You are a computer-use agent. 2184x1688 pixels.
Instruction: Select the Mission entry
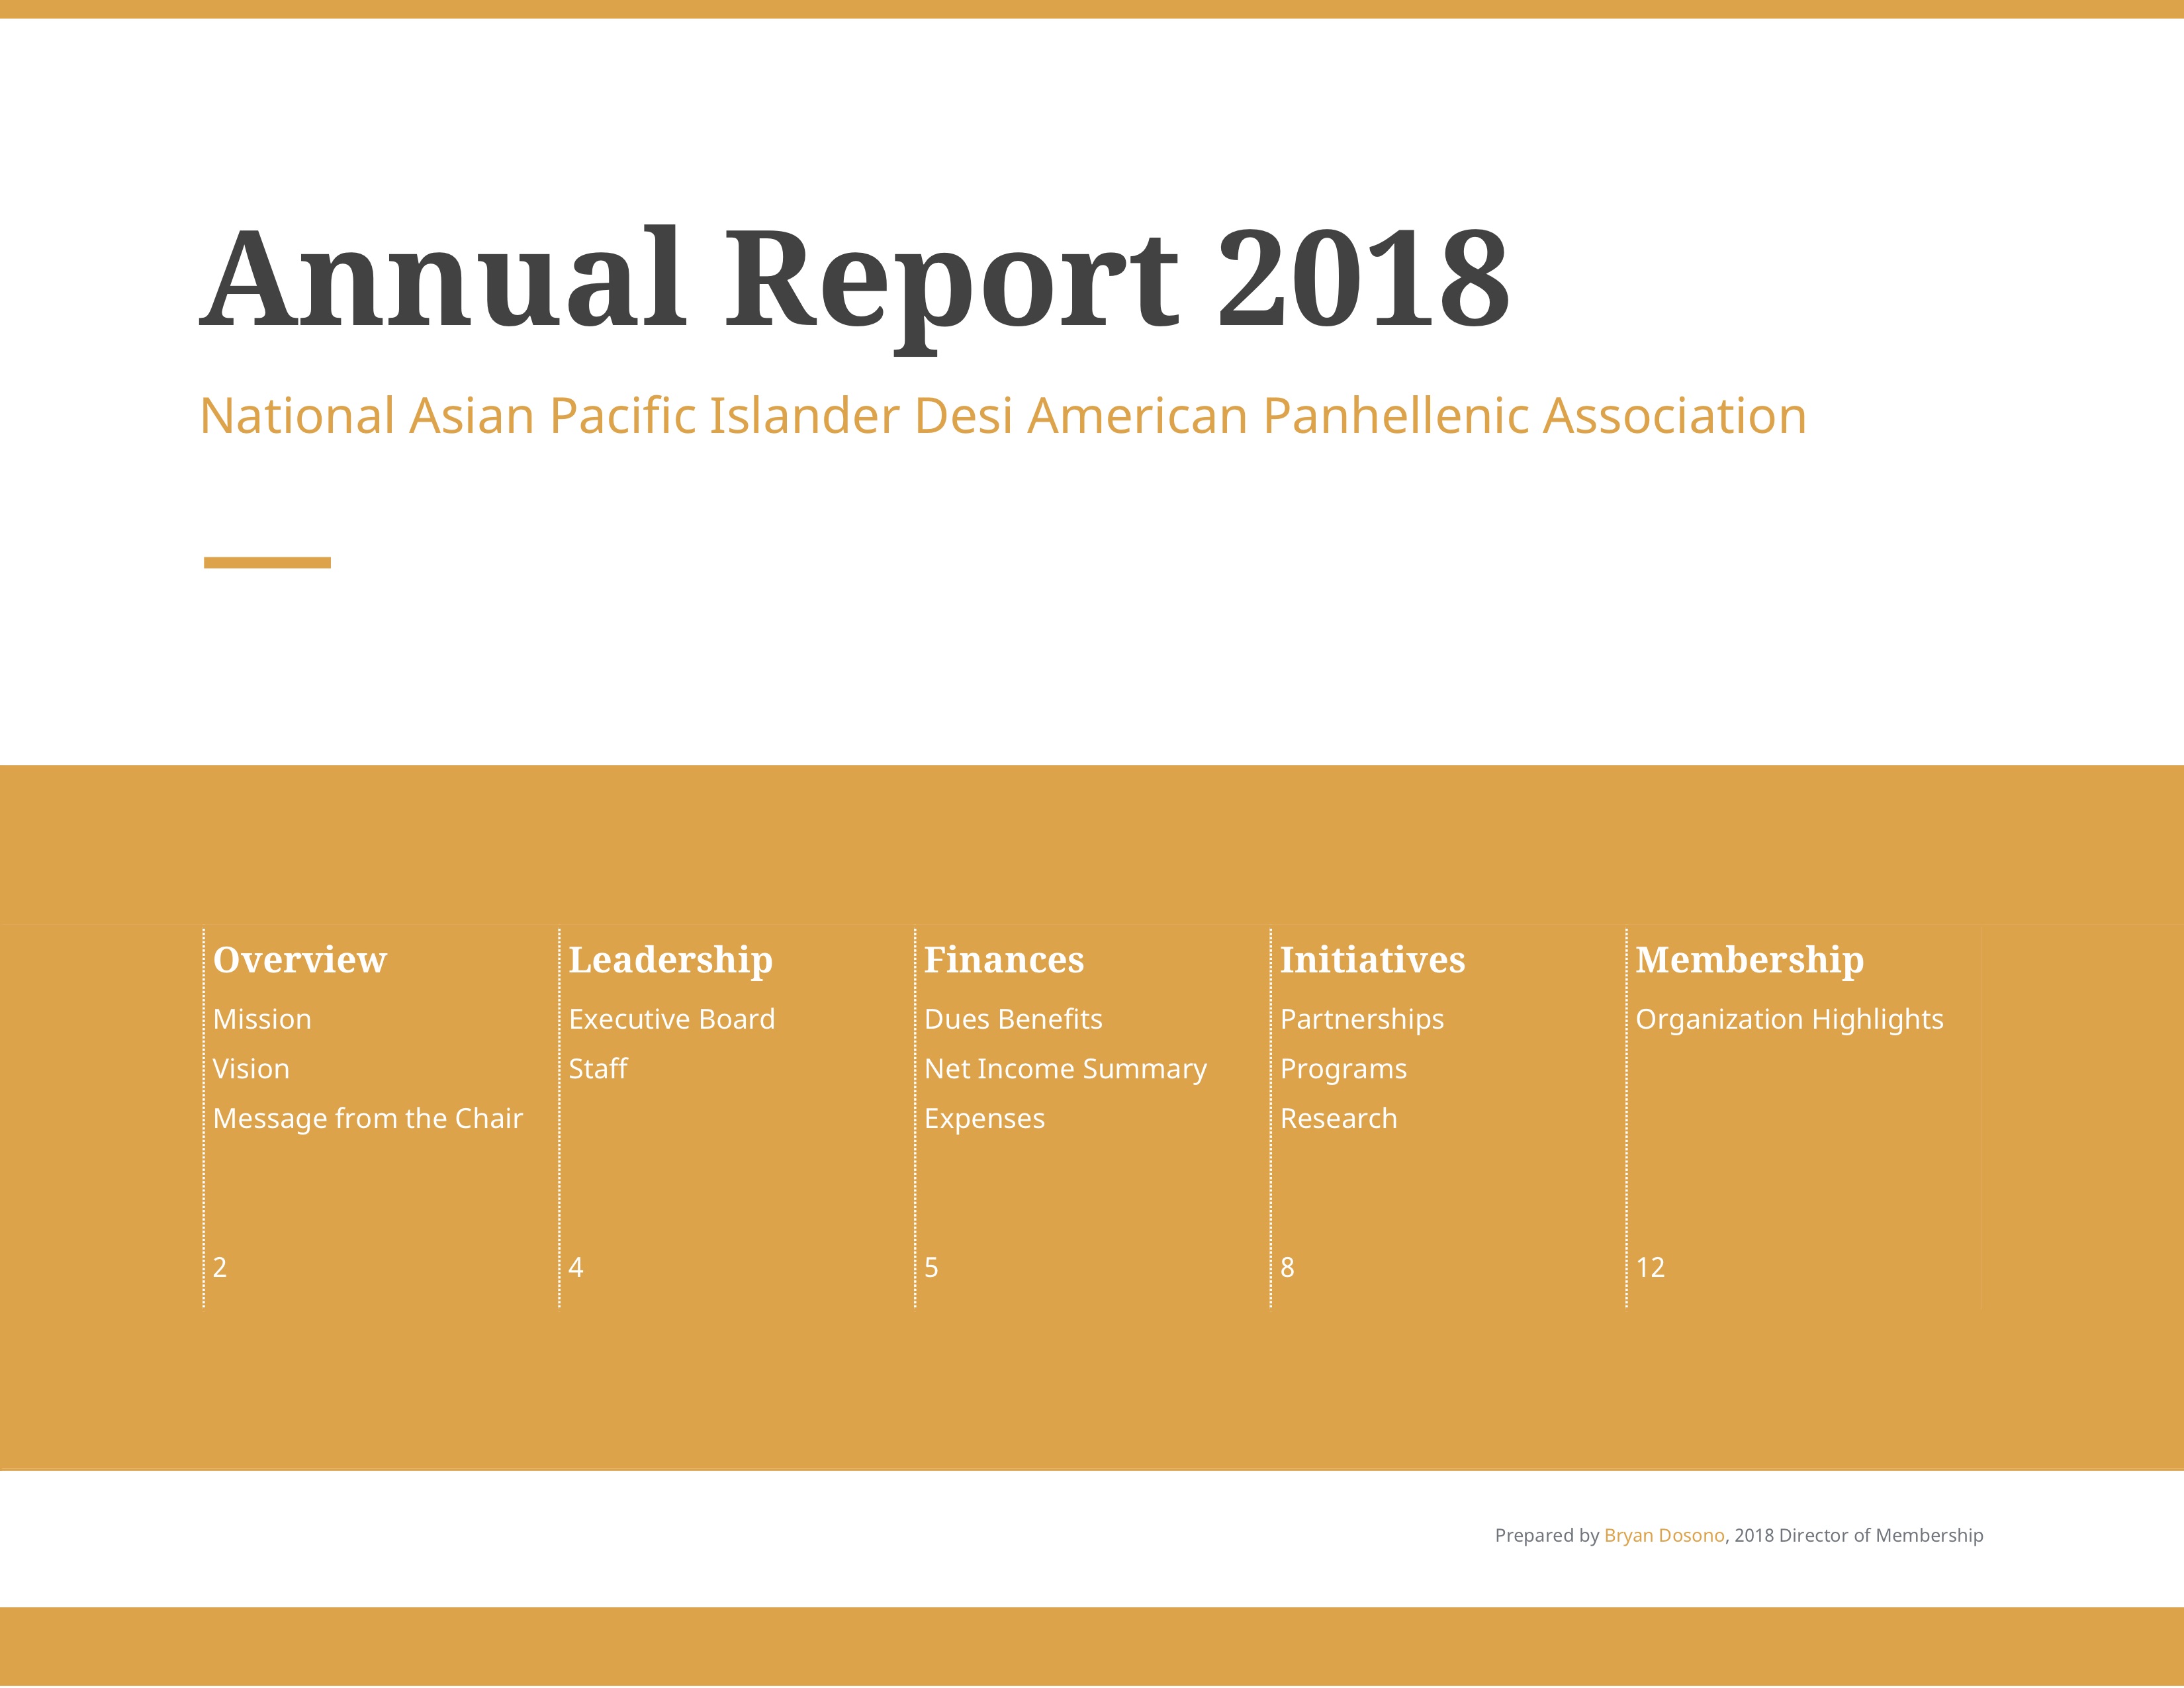pos(262,1019)
